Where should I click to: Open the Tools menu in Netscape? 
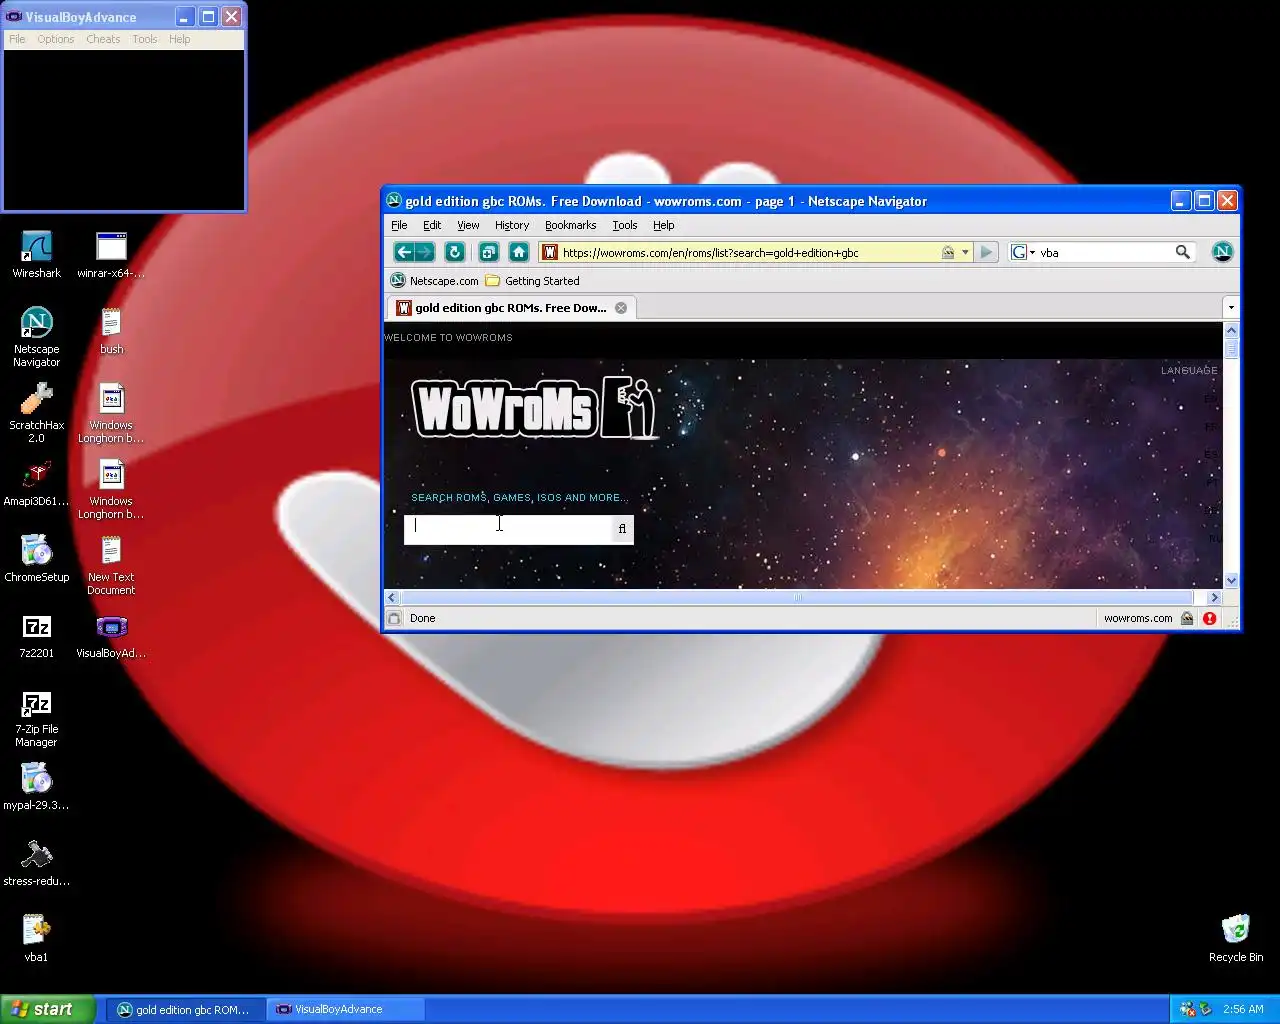625,225
